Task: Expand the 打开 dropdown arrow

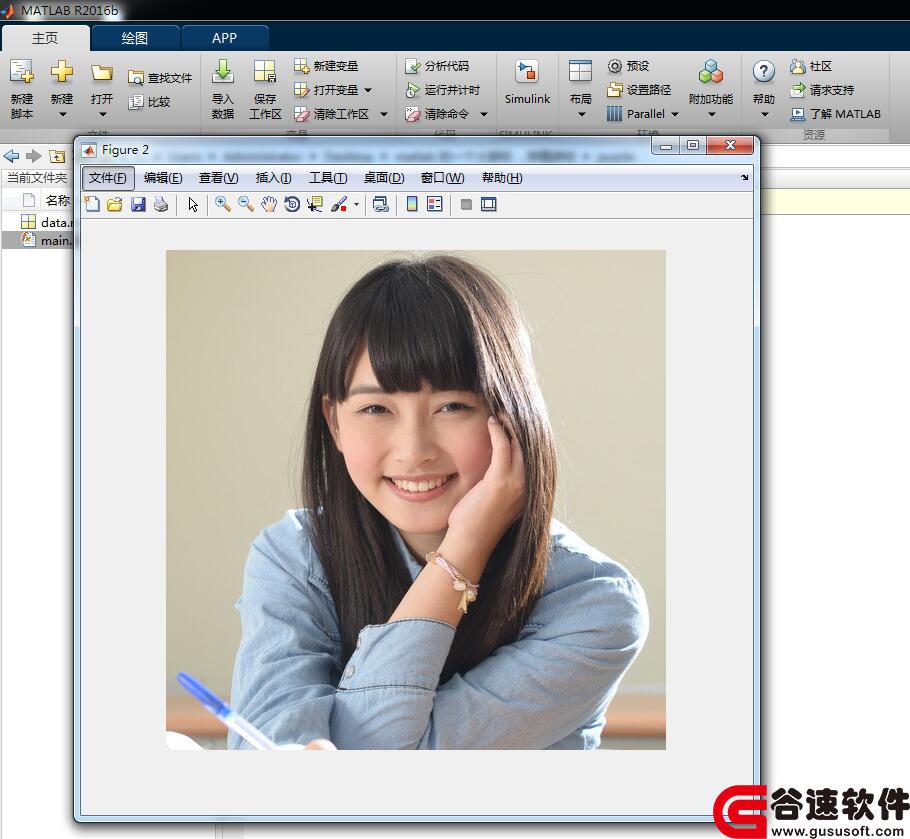Action: click(103, 114)
